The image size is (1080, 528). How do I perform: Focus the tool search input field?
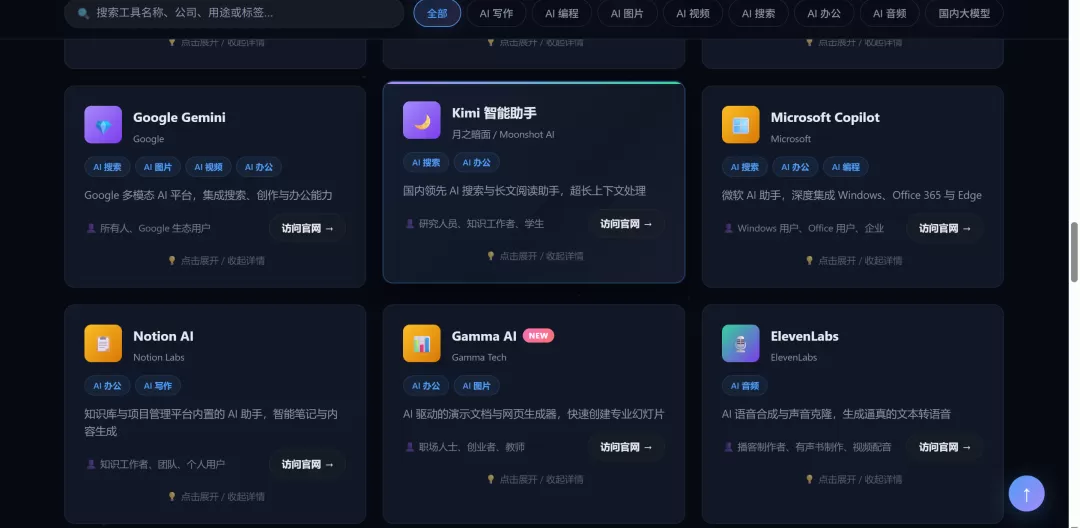pos(234,13)
